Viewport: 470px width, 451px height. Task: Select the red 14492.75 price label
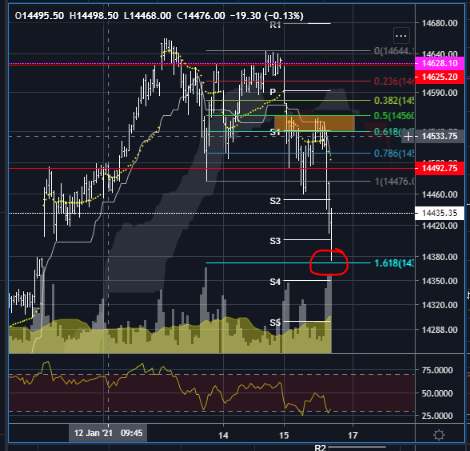click(x=439, y=168)
